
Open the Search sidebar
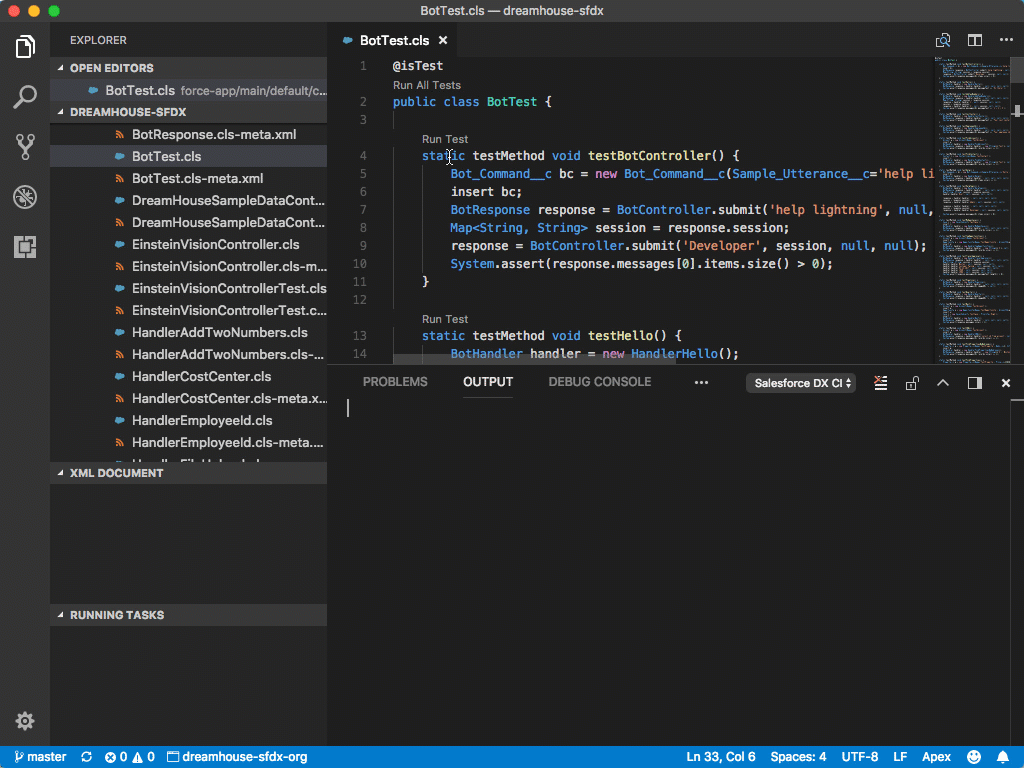24,96
